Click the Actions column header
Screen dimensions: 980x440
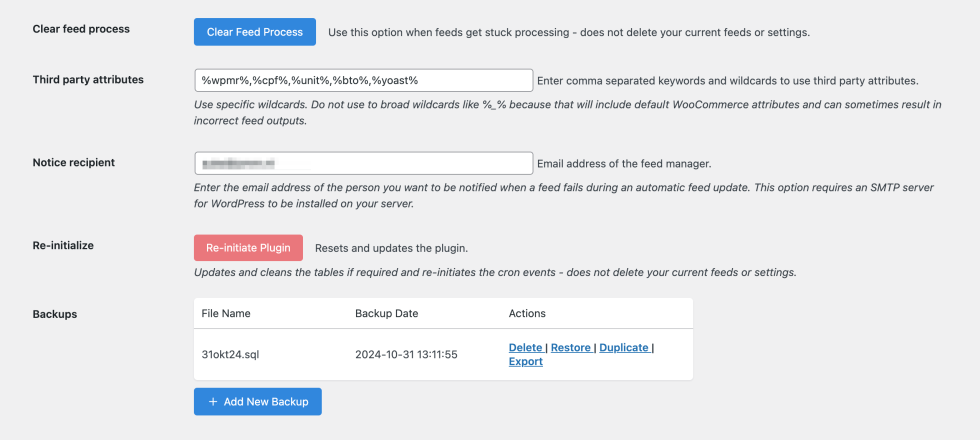tap(527, 314)
